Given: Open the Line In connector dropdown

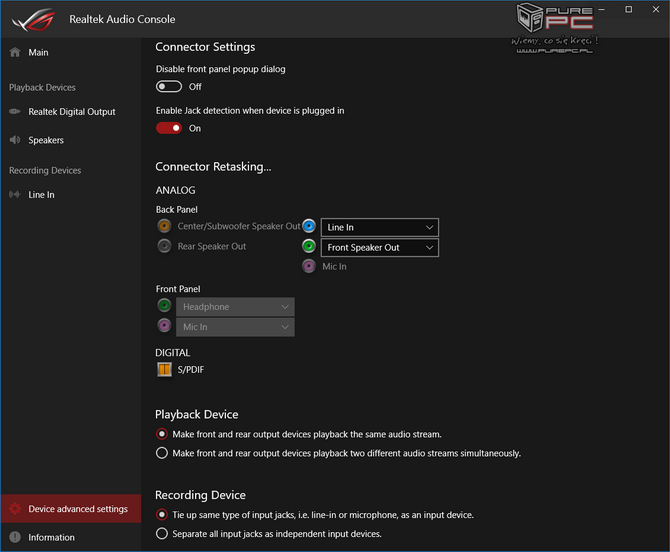Looking at the screenshot, I should coord(380,227).
